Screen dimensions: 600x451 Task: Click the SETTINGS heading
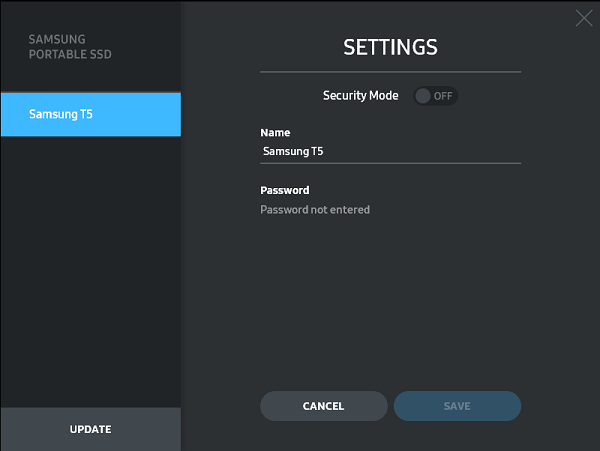coord(390,47)
